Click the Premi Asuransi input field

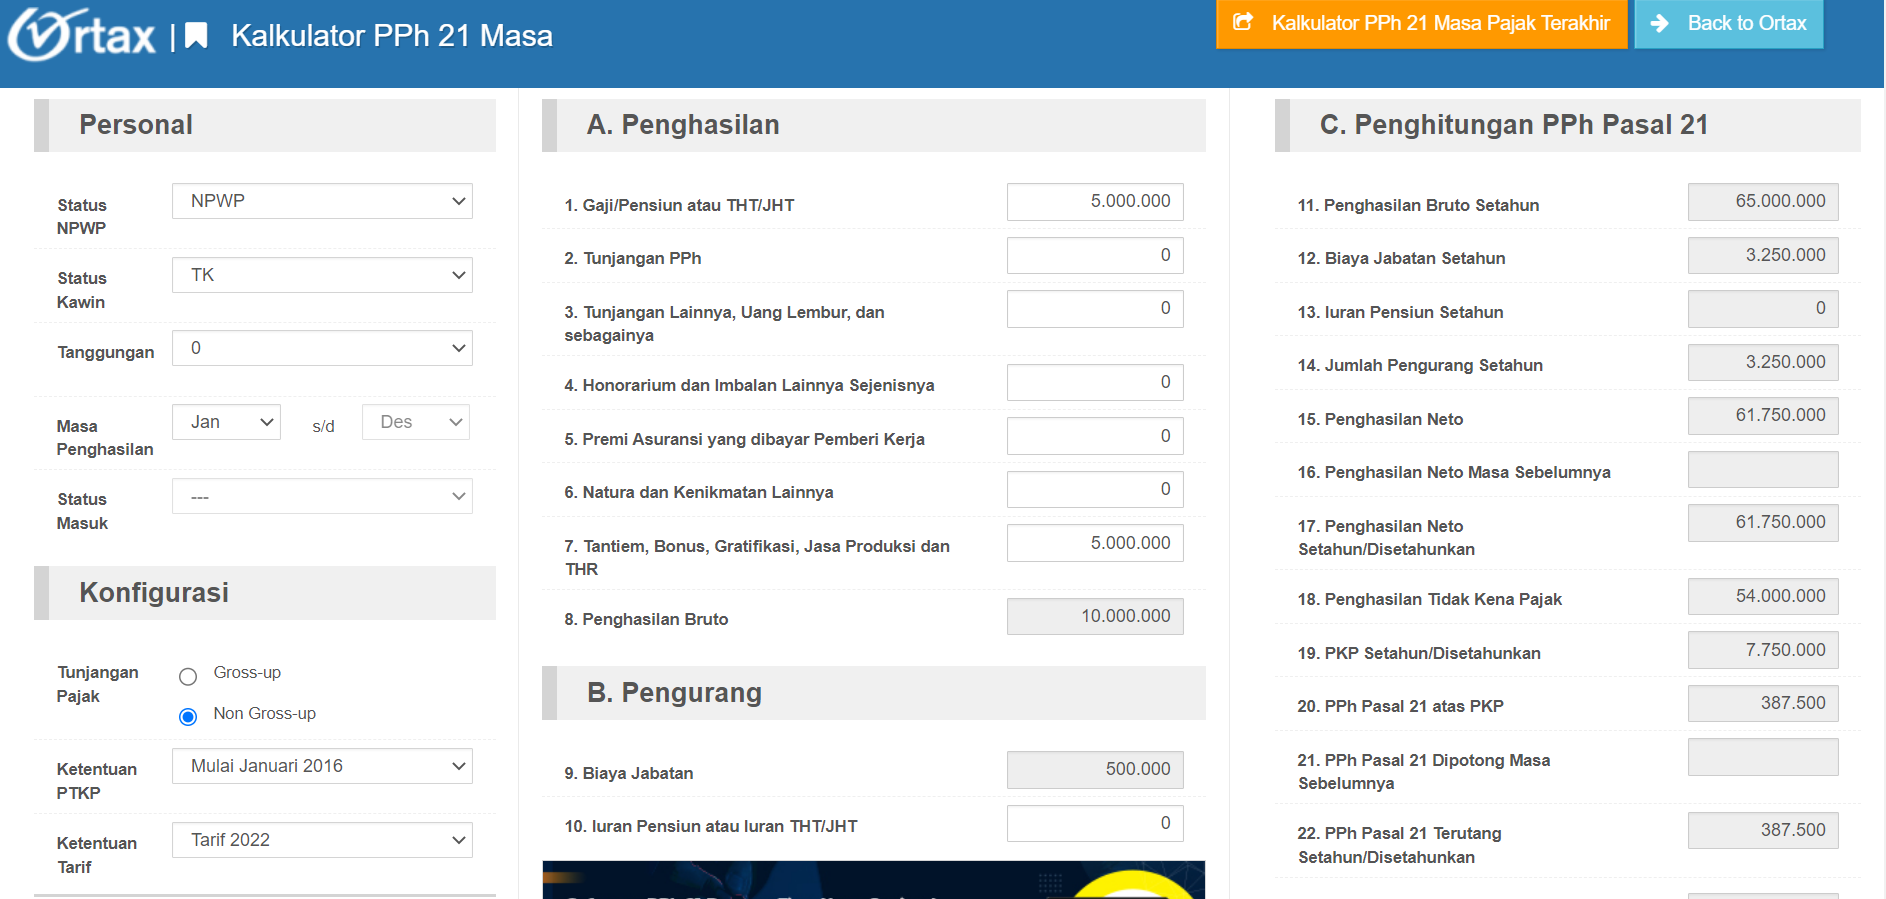[x=1095, y=436]
